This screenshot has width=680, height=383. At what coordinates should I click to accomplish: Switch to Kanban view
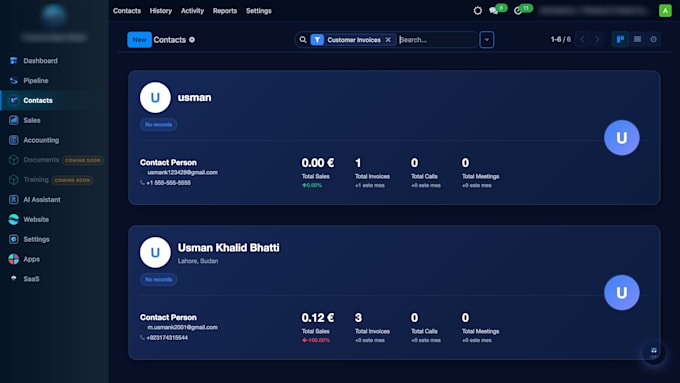point(620,39)
